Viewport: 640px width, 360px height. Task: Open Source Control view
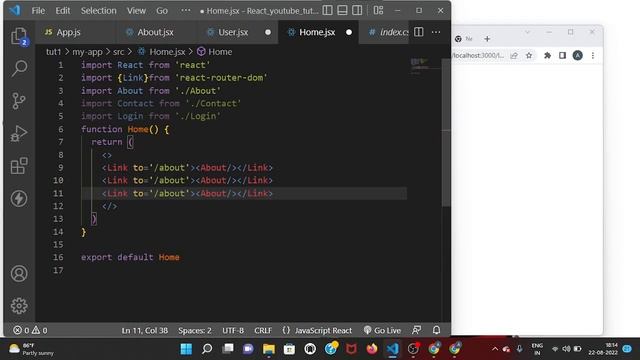[x=19, y=101]
